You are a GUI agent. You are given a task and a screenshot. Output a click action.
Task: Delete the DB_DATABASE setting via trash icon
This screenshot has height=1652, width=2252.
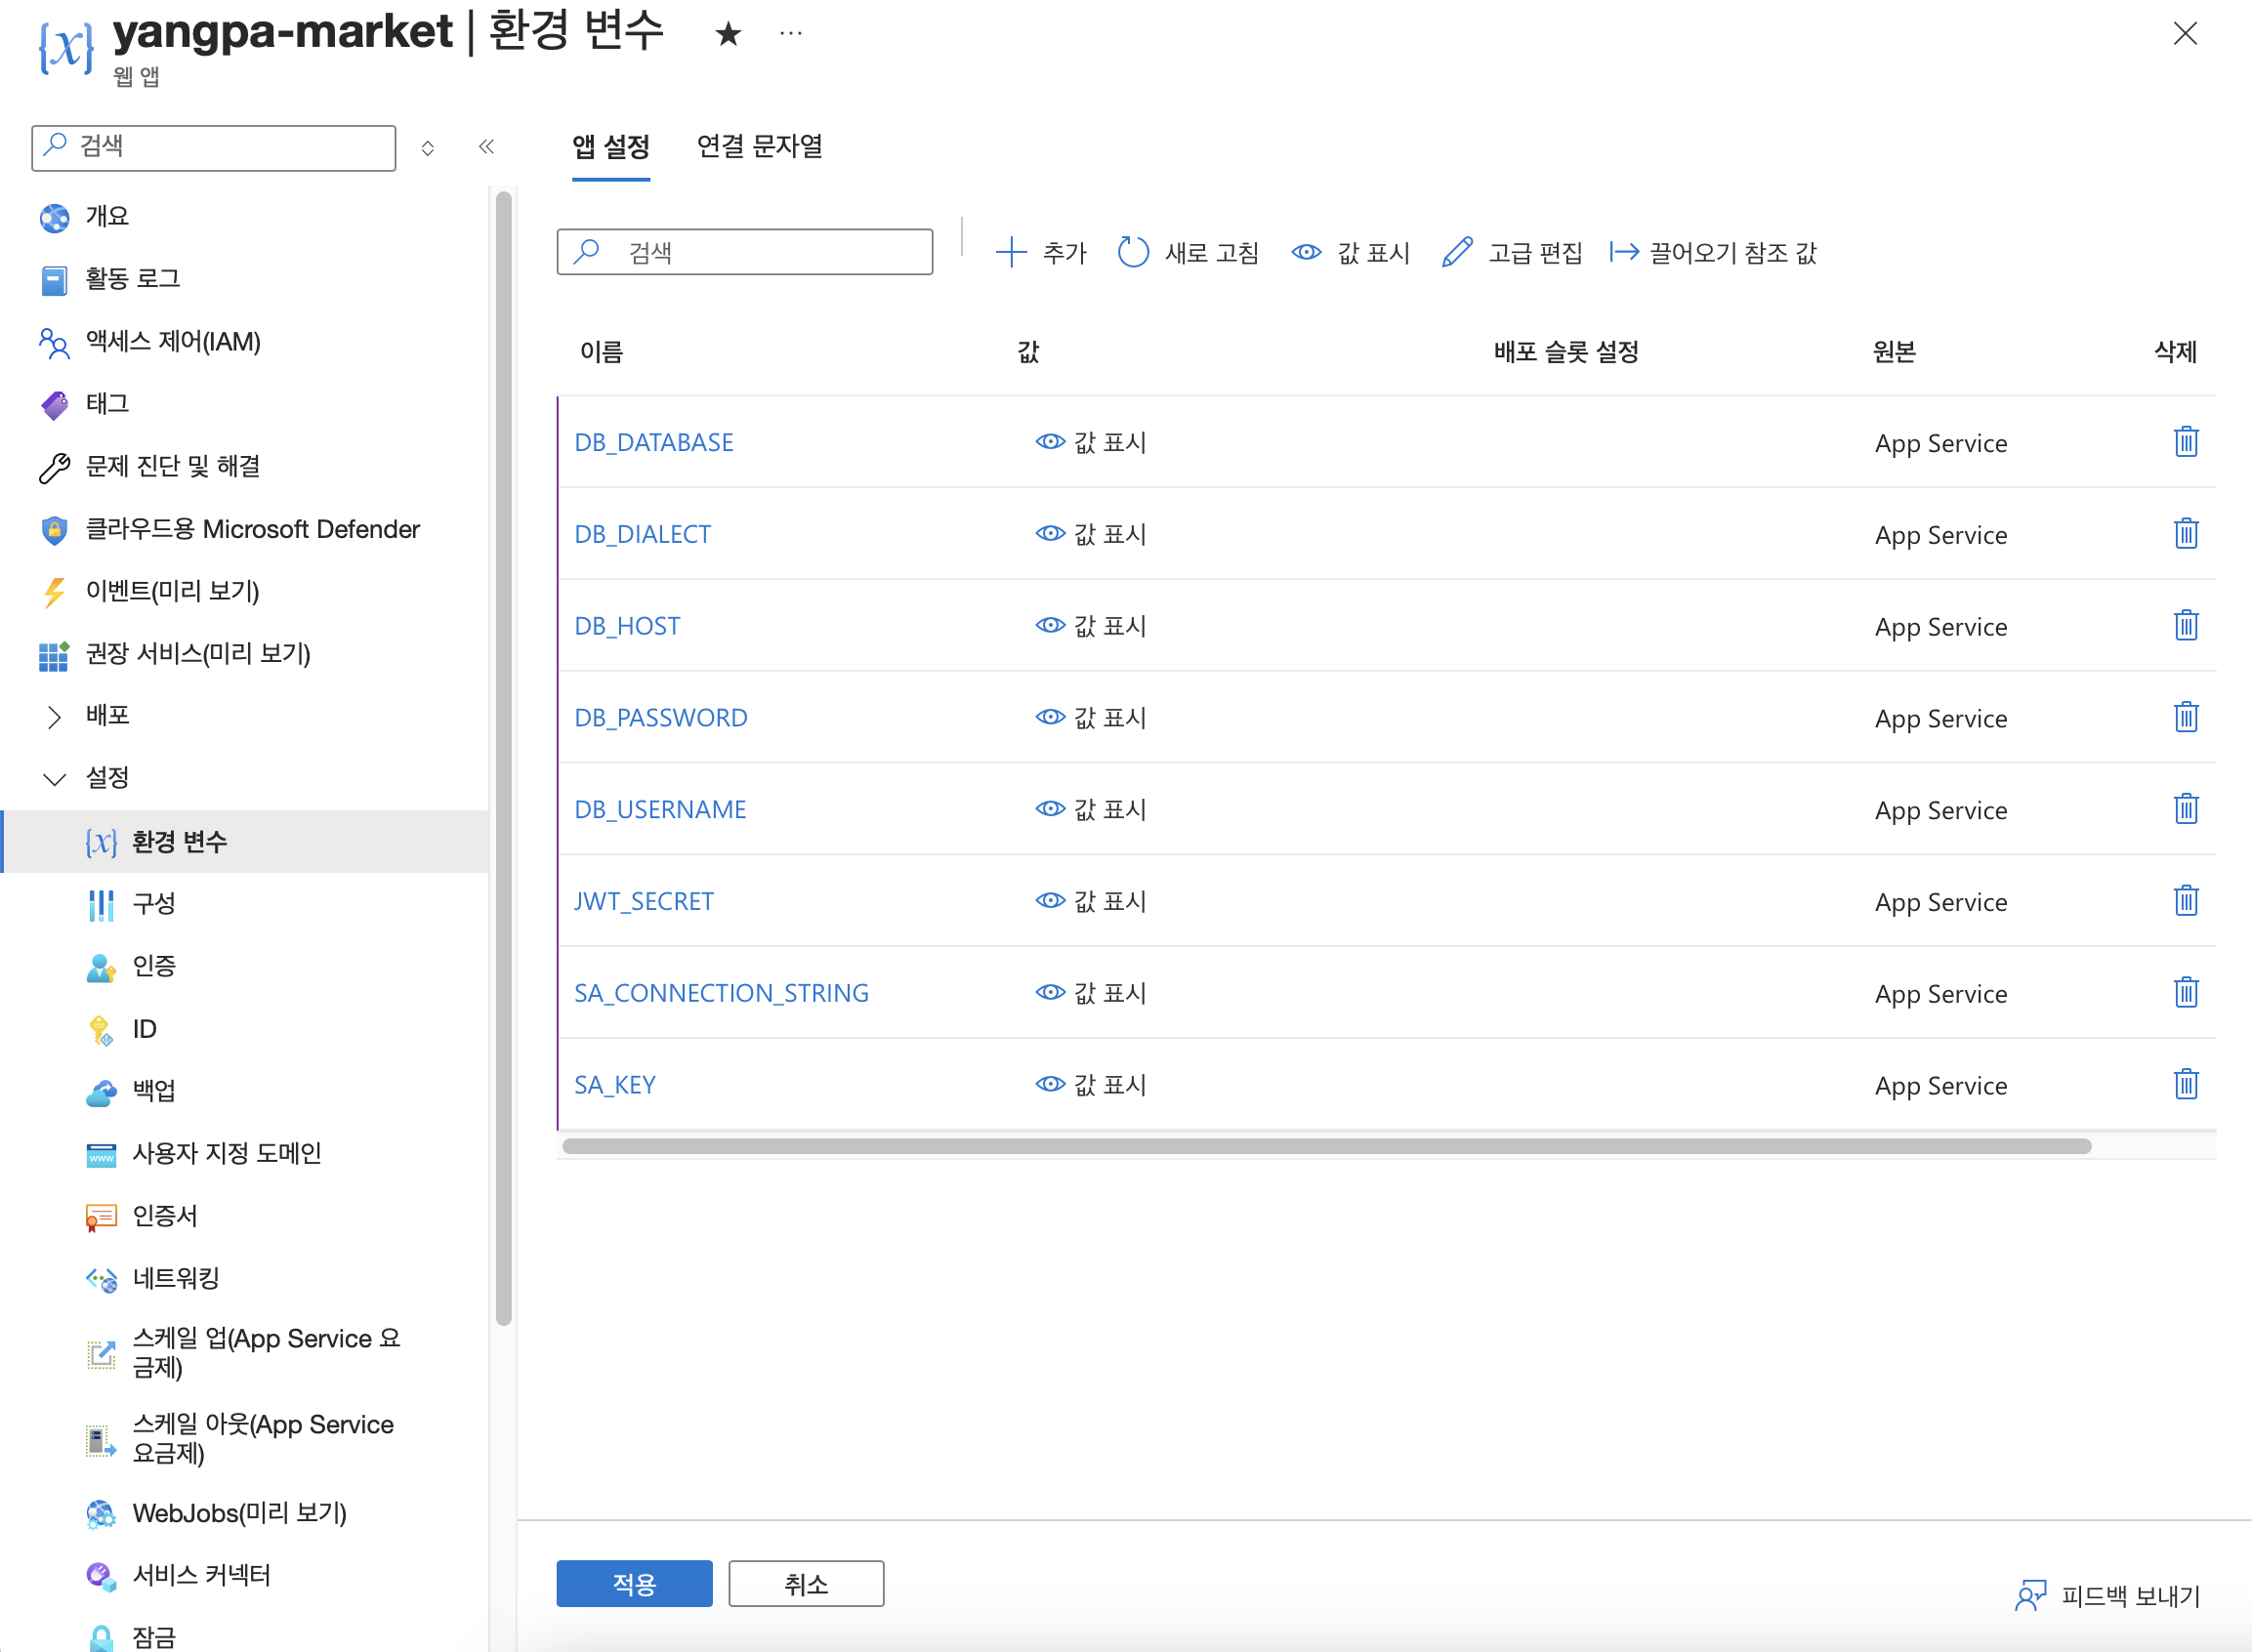click(2185, 442)
